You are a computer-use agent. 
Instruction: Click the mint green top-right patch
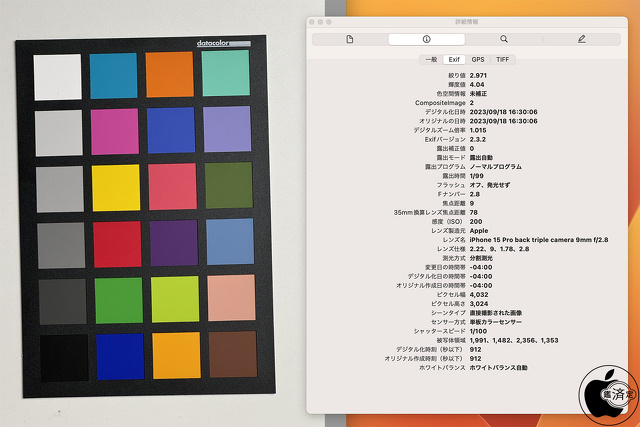[225, 73]
